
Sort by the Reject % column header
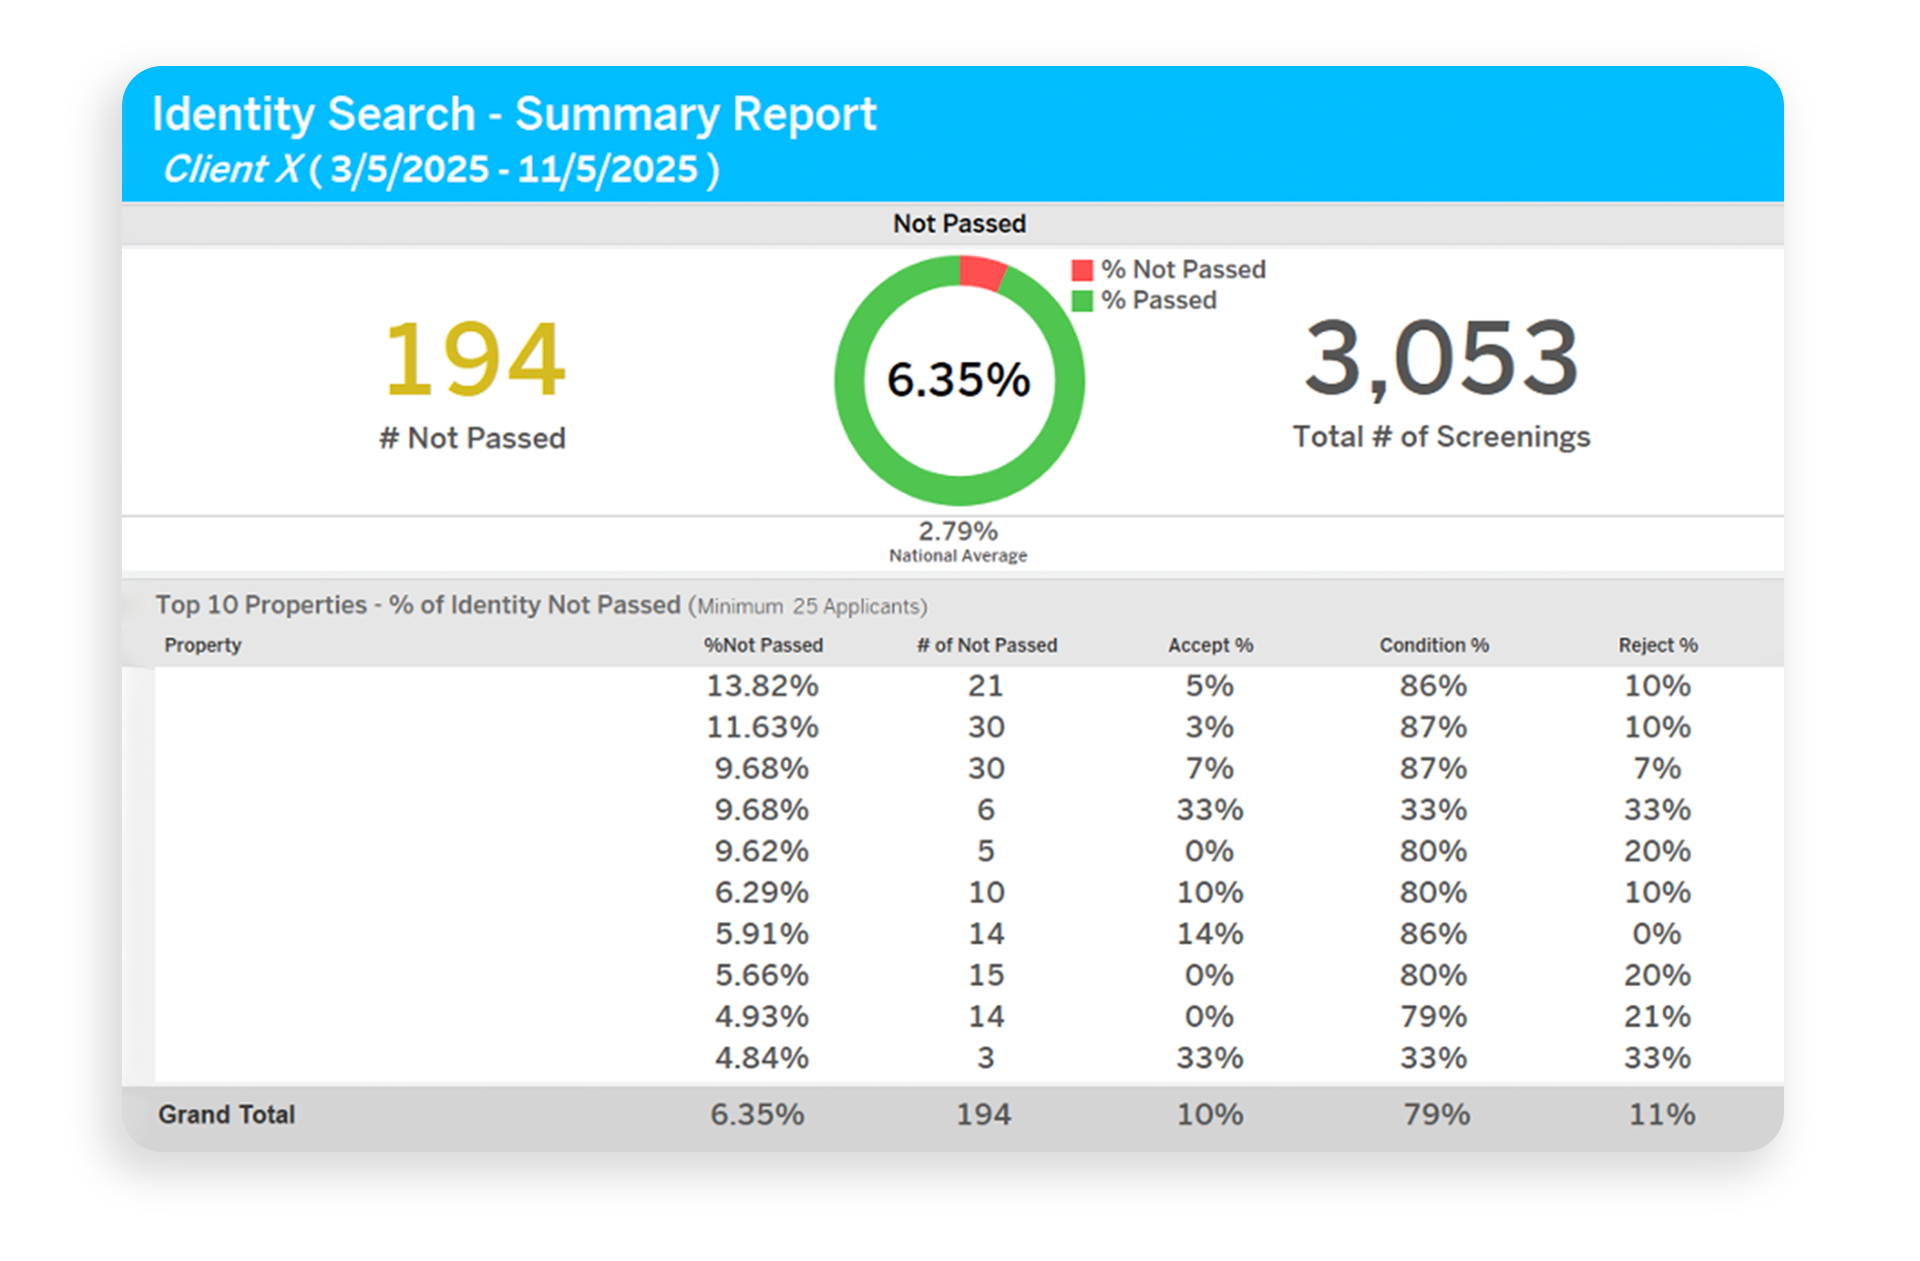(1657, 645)
